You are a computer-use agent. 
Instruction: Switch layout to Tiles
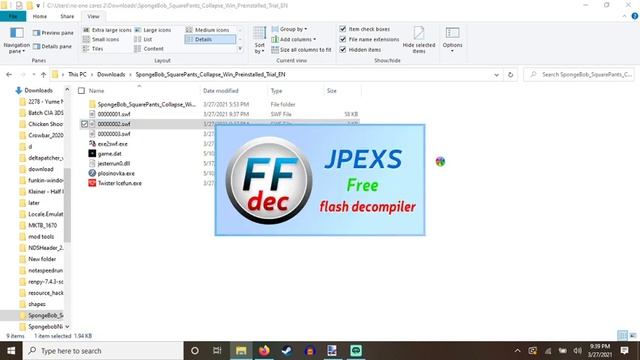pos(93,49)
